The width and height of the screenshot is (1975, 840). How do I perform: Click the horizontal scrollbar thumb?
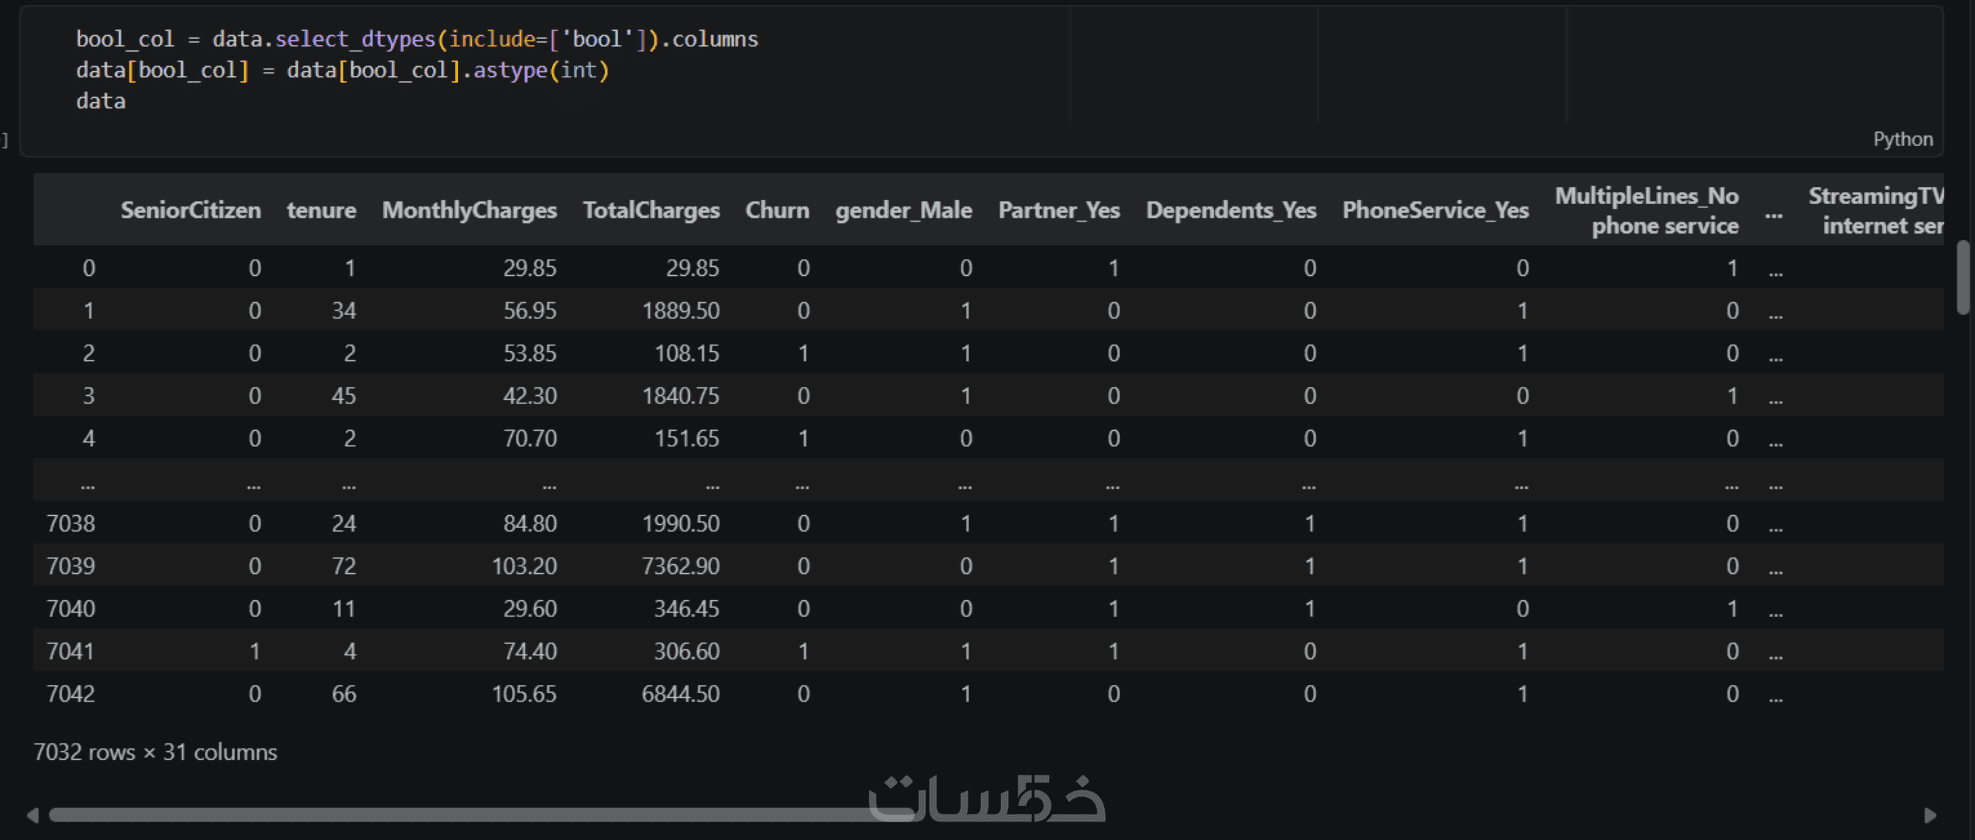tap(480, 816)
